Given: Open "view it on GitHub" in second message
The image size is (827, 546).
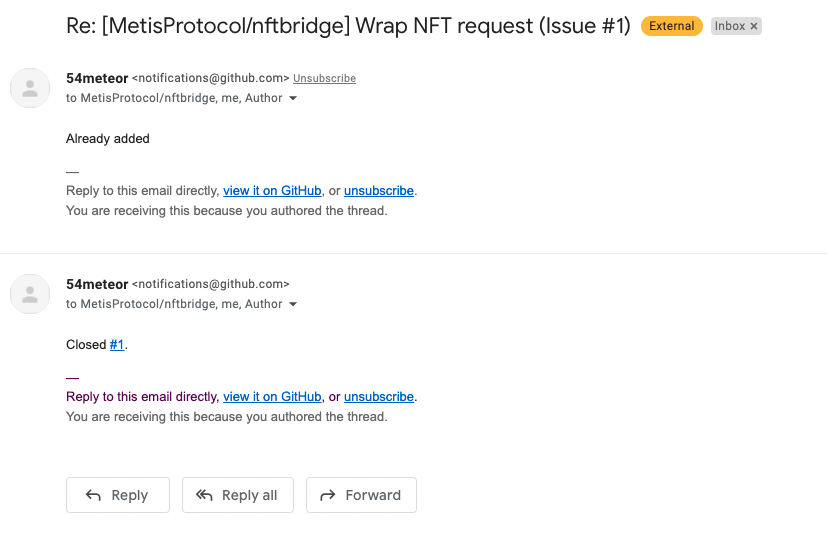Looking at the screenshot, I should point(272,397).
